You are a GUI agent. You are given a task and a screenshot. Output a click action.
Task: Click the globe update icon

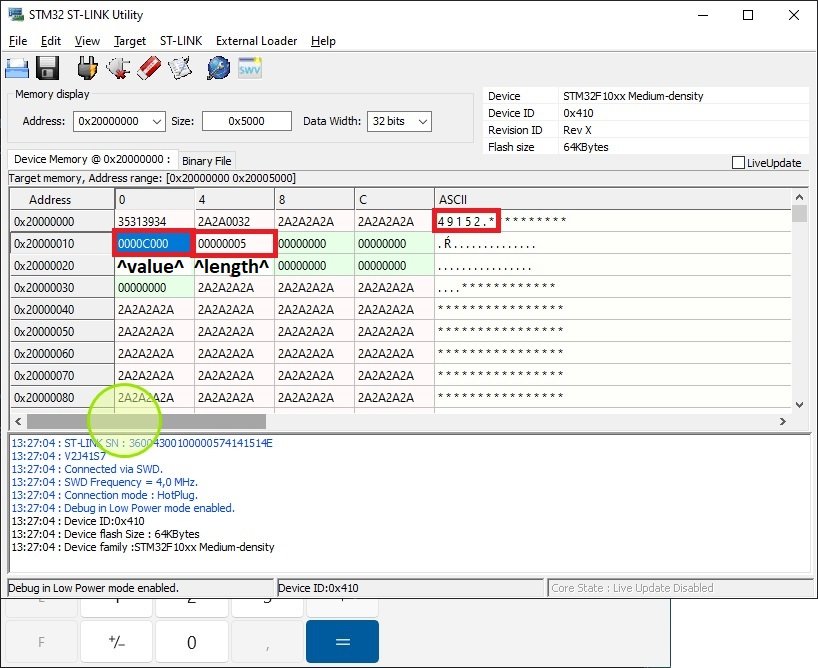tap(218, 68)
